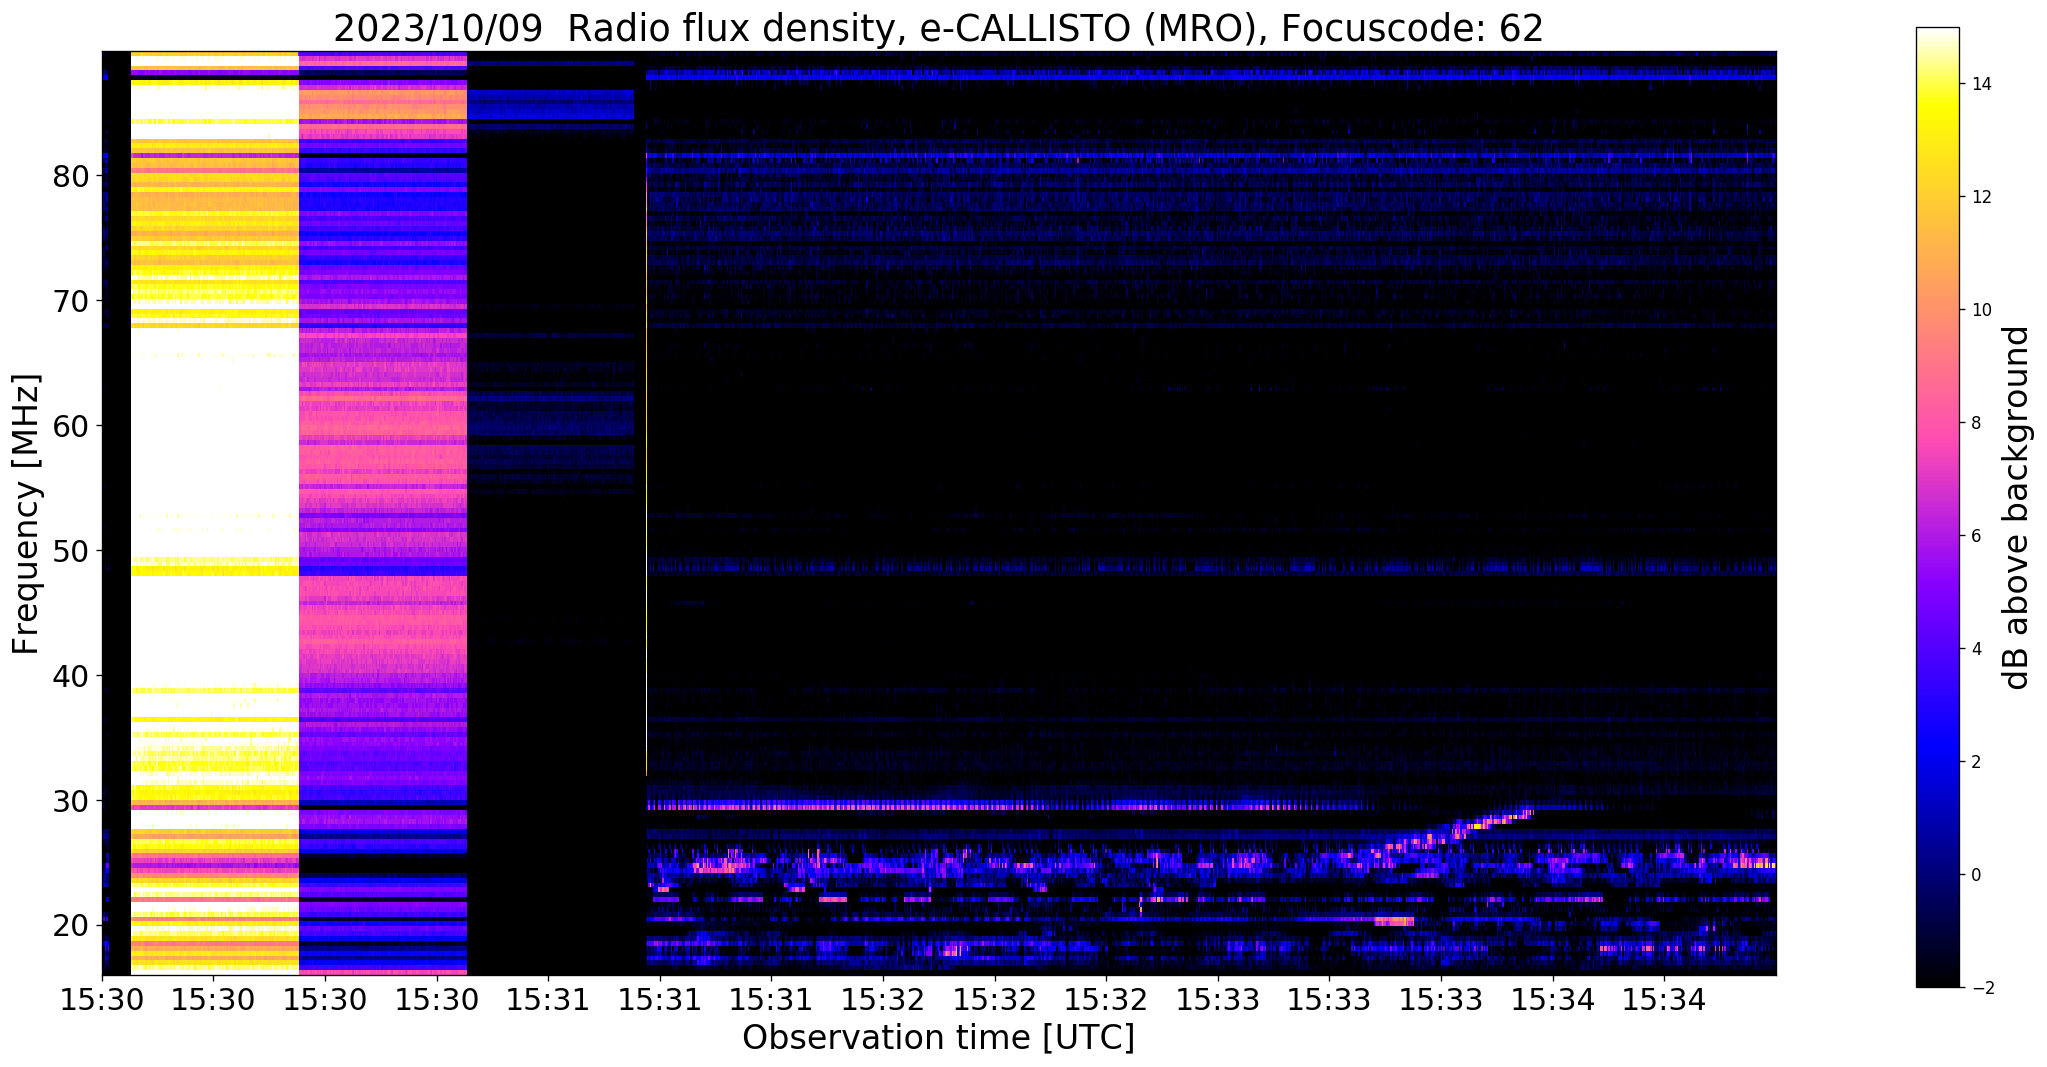Select the 'Frequency [MHz]' y-axis label

click(27, 514)
